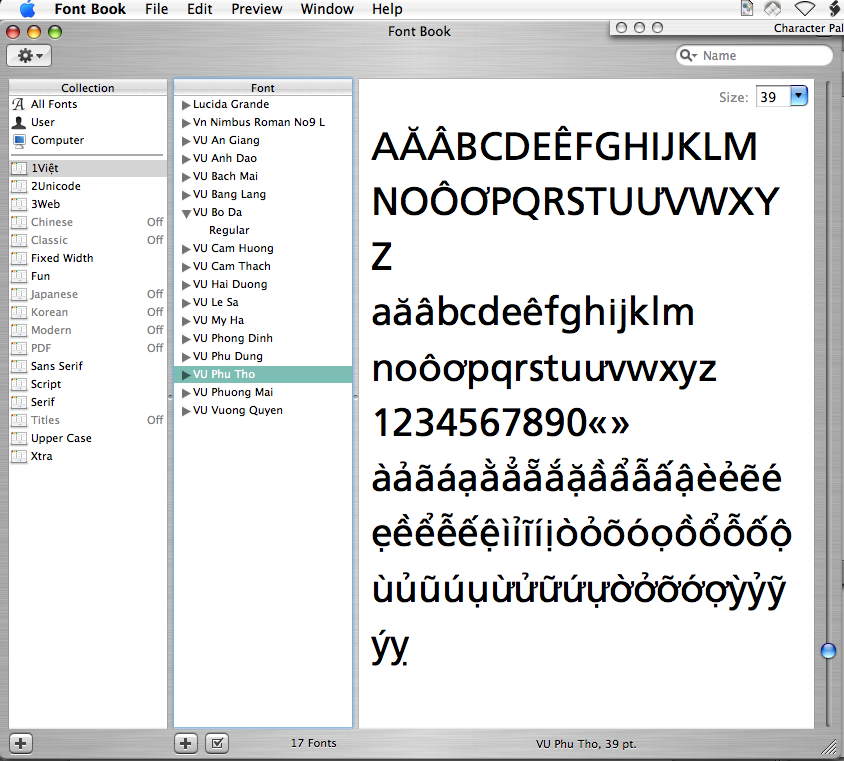Click the Xtra collection icon
Screen dimensions: 844x761
click(19, 456)
